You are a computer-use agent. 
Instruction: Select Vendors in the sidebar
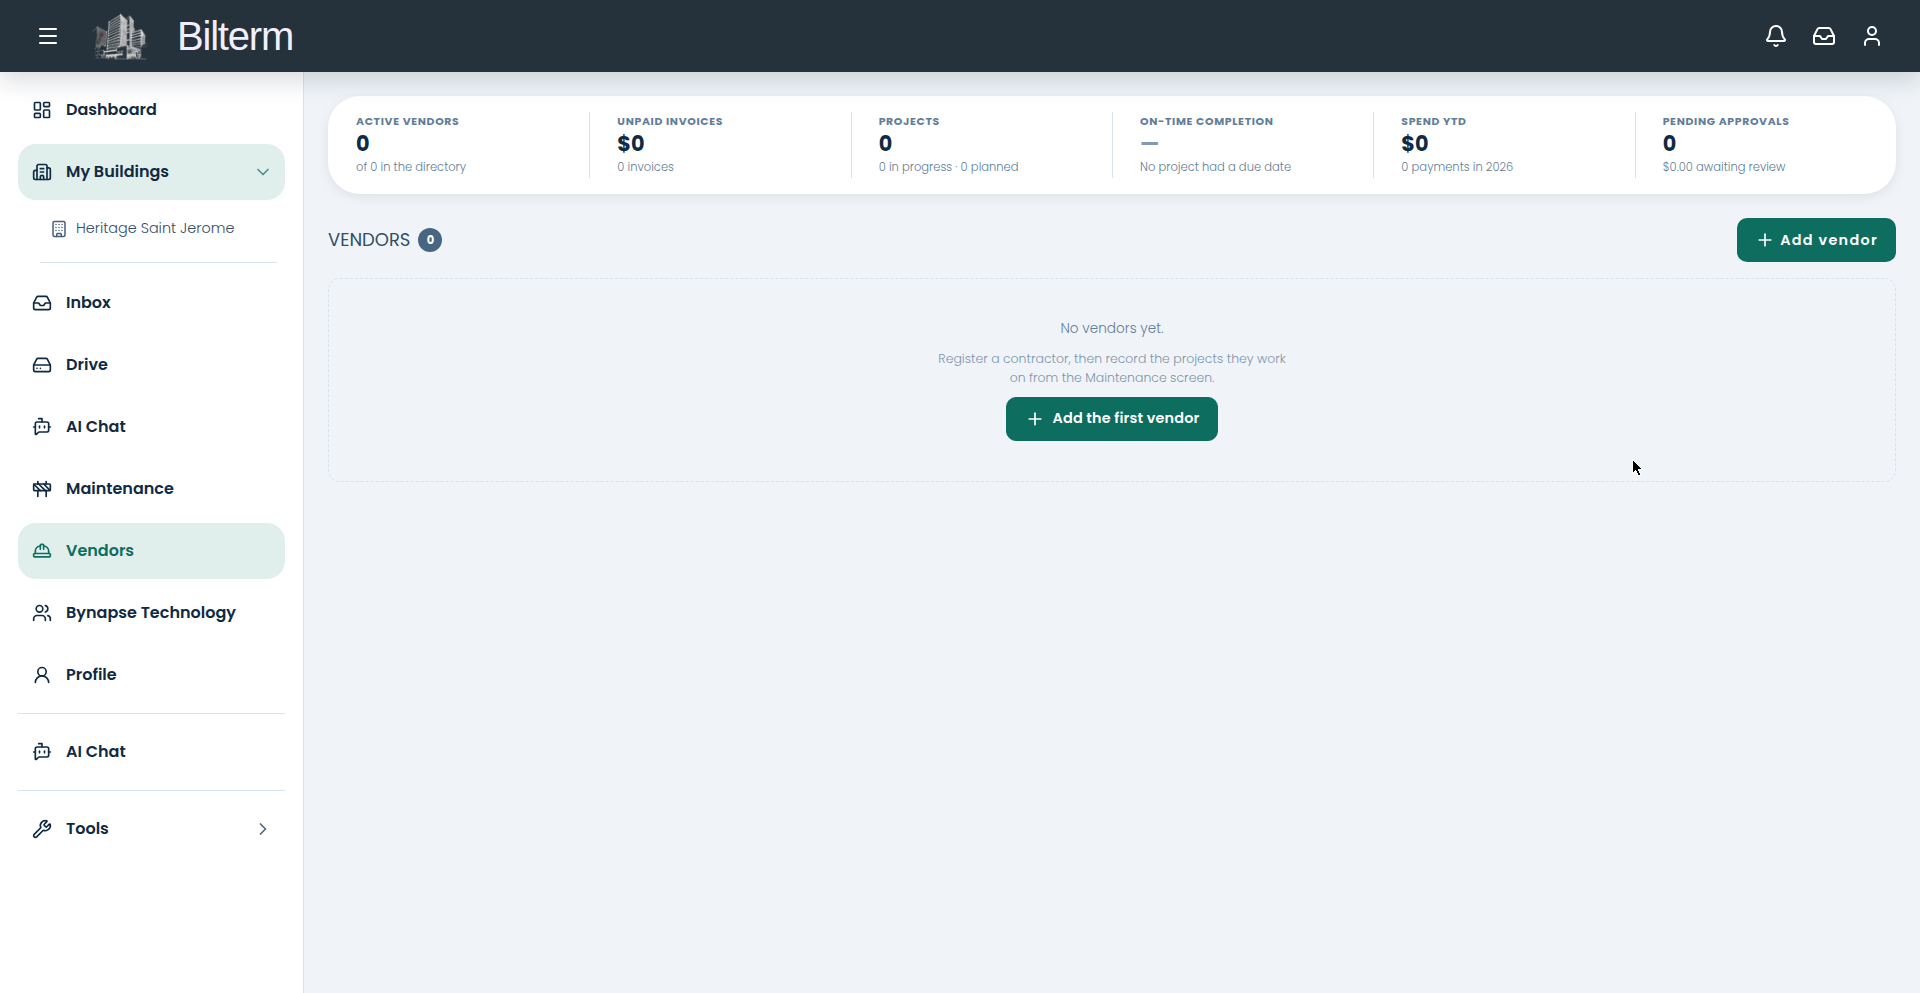pyautogui.click(x=151, y=551)
